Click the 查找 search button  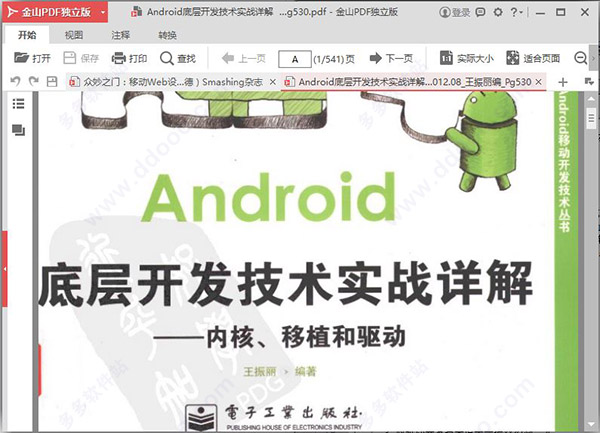pos(178,58)
